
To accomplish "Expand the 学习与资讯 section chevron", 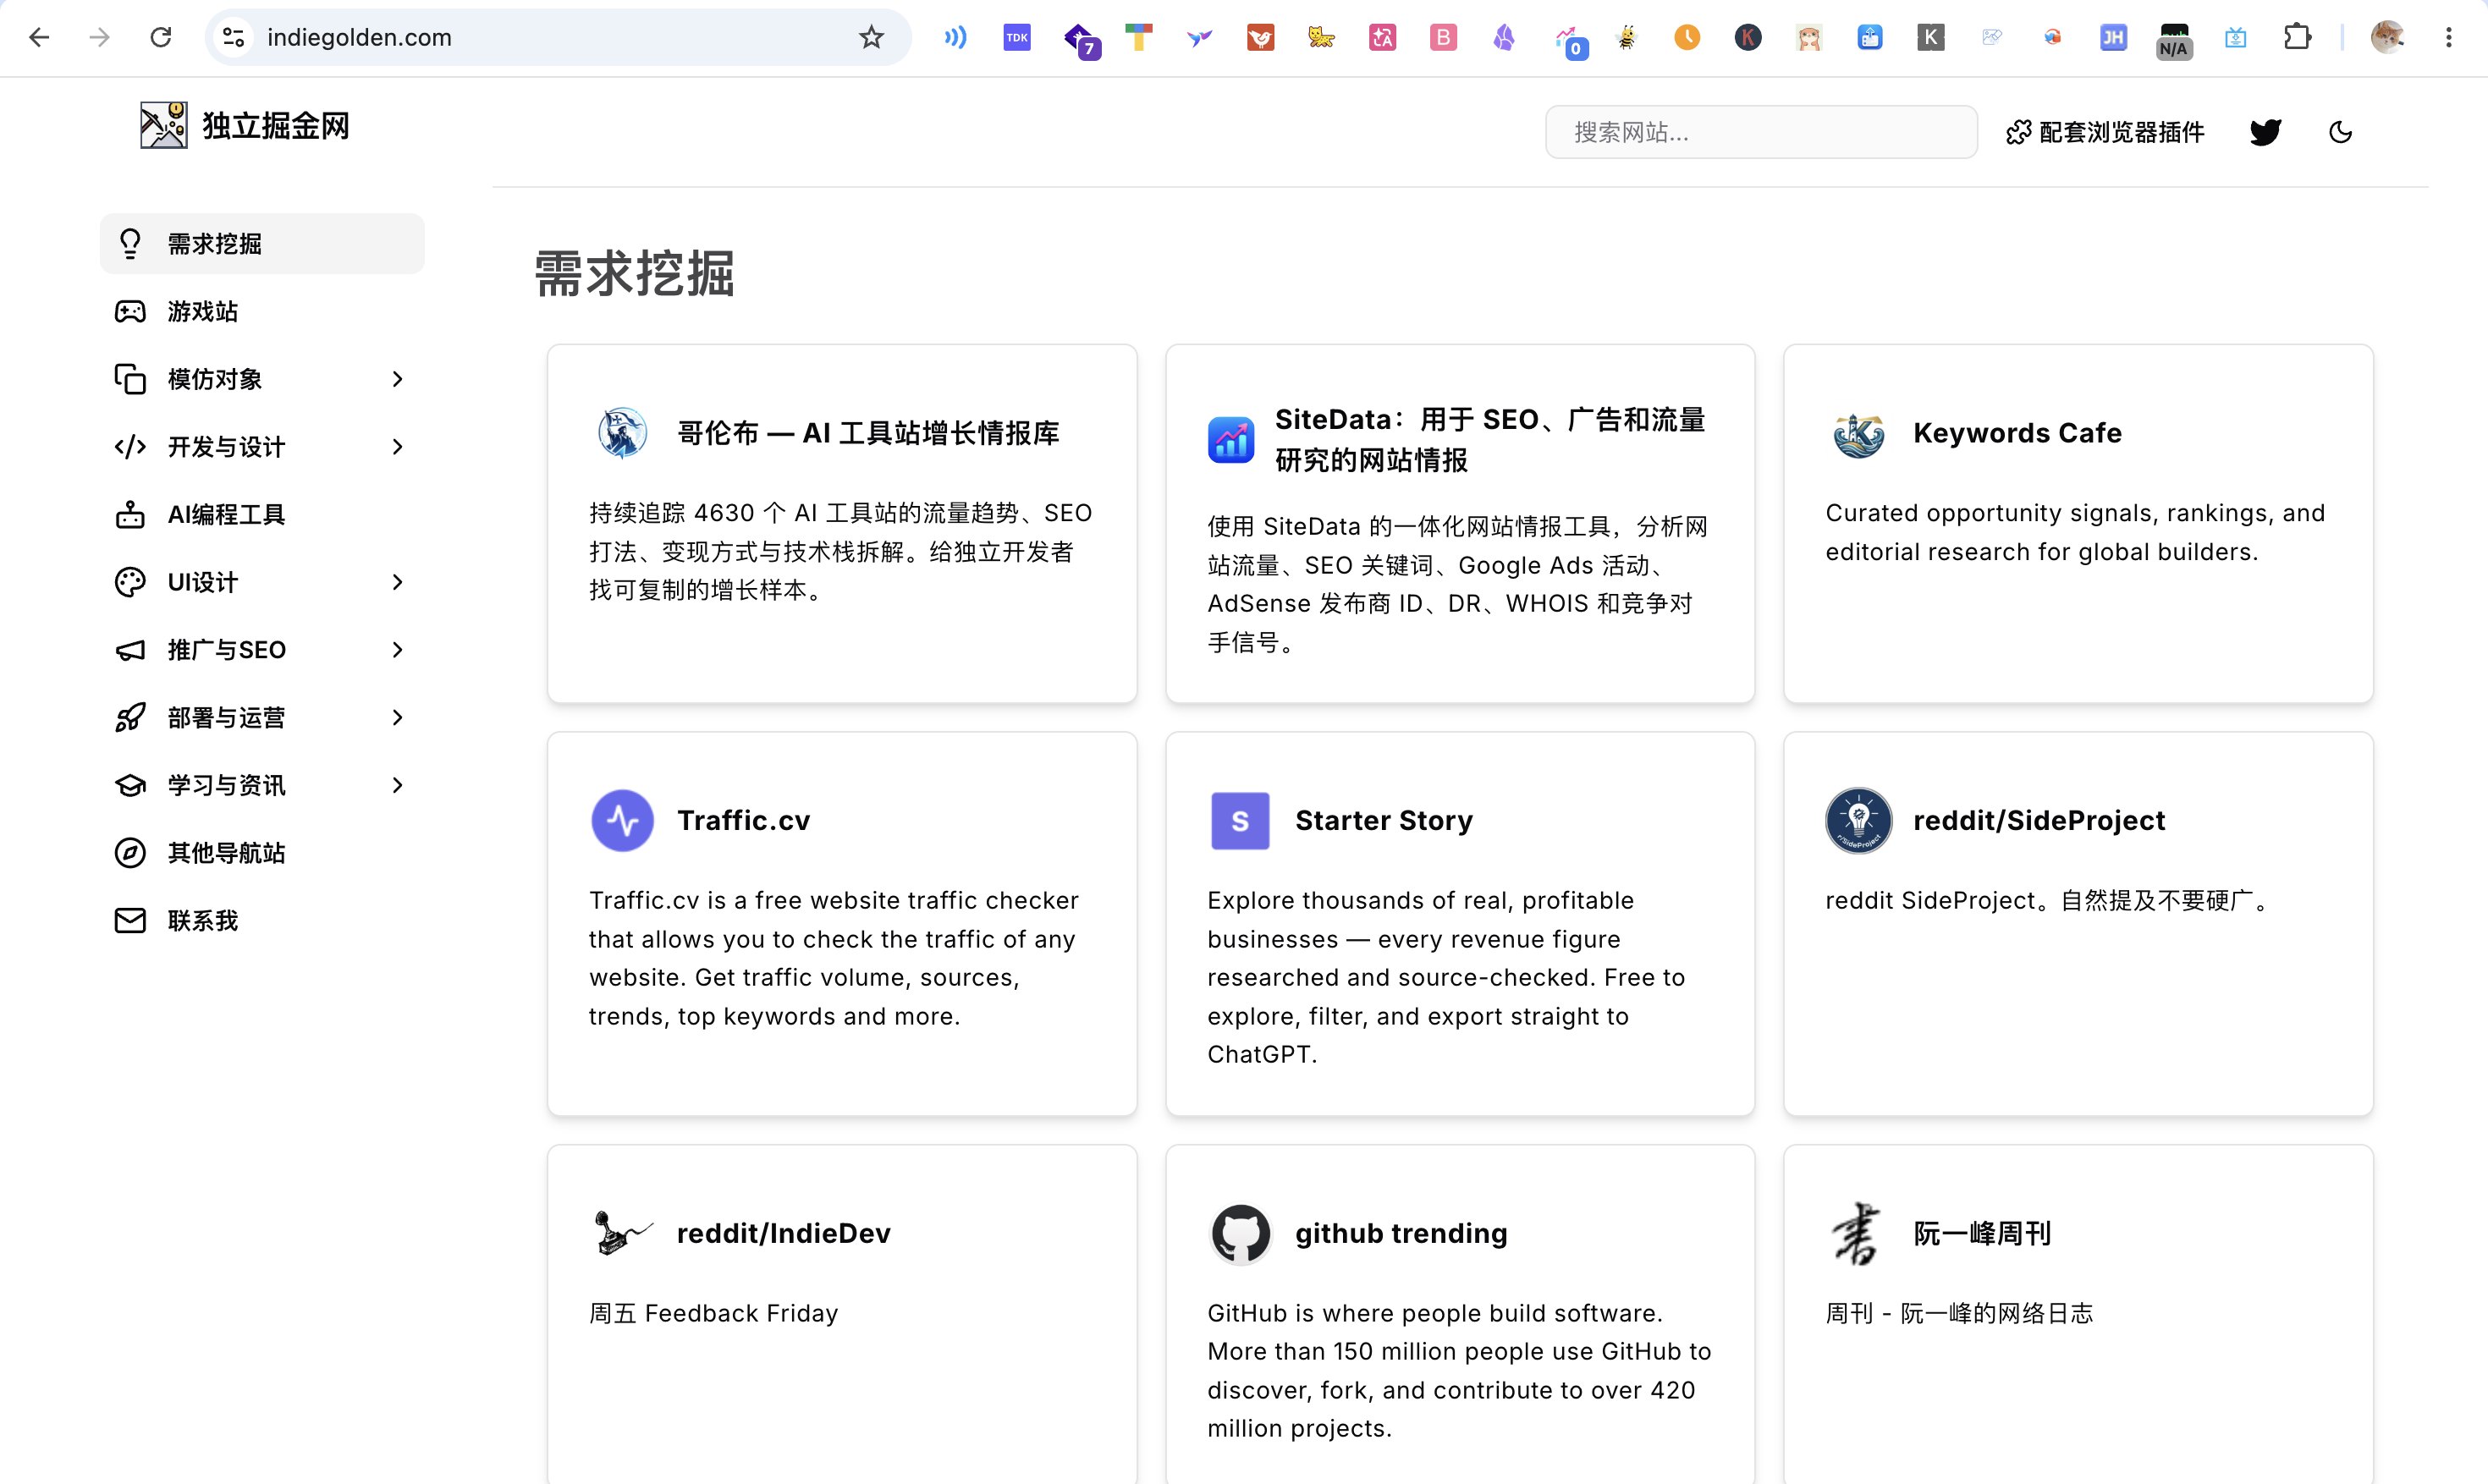I will 398,785.
